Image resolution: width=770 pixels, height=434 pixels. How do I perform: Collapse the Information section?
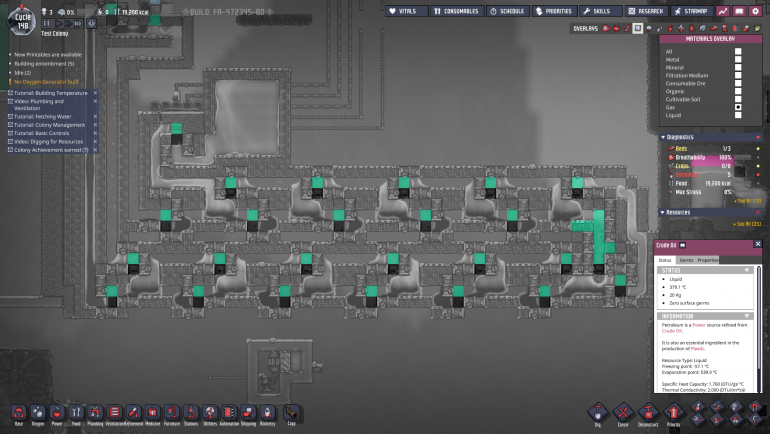click(x=747, y=316)
